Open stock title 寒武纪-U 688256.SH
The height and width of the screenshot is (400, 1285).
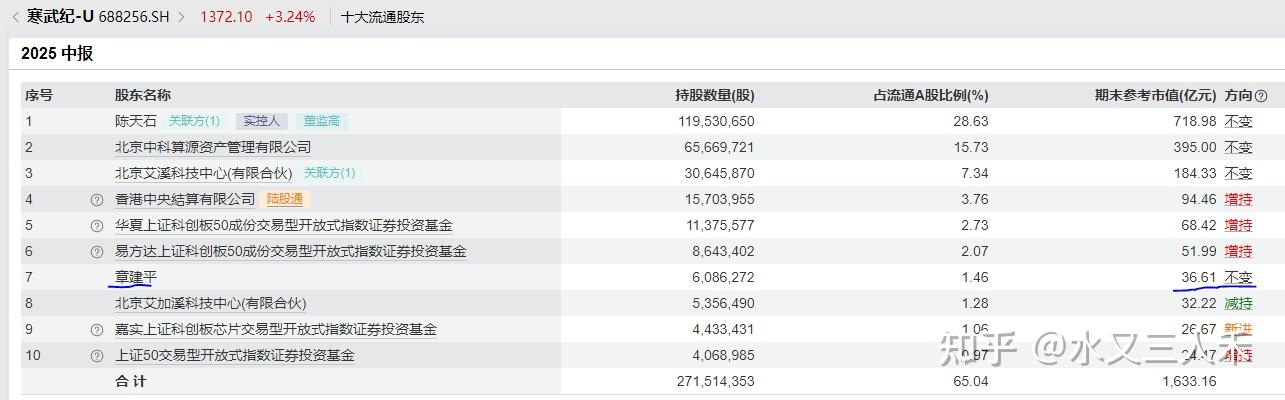[x=98, y=17]
